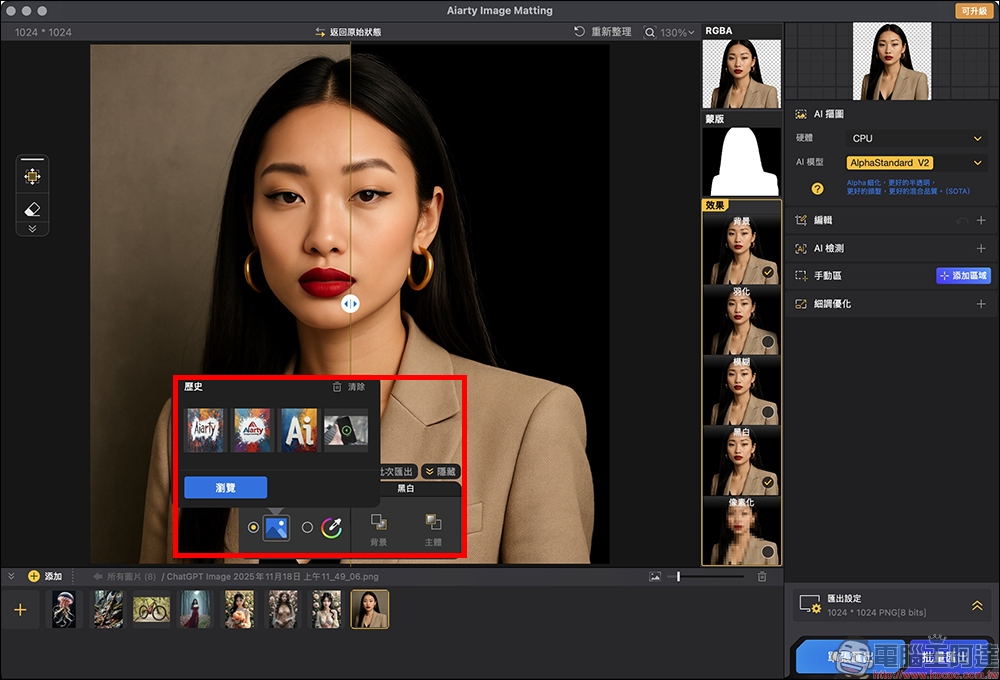
Task: Switch to the RGBA preview panel
Action: pos(740,75)
